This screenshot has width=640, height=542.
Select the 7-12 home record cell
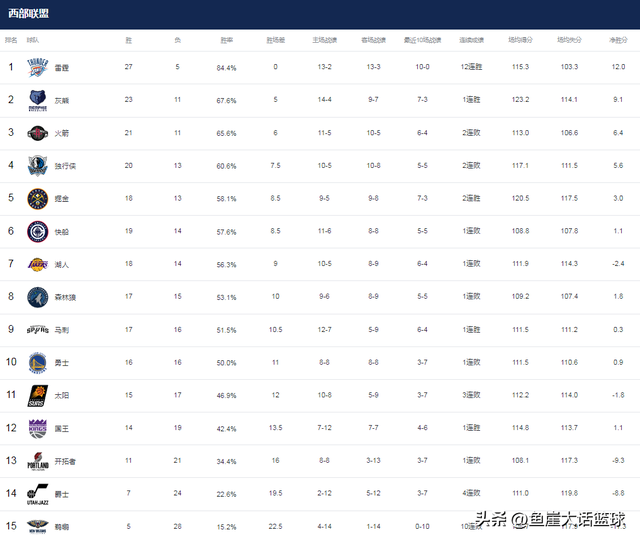[324, 428]
